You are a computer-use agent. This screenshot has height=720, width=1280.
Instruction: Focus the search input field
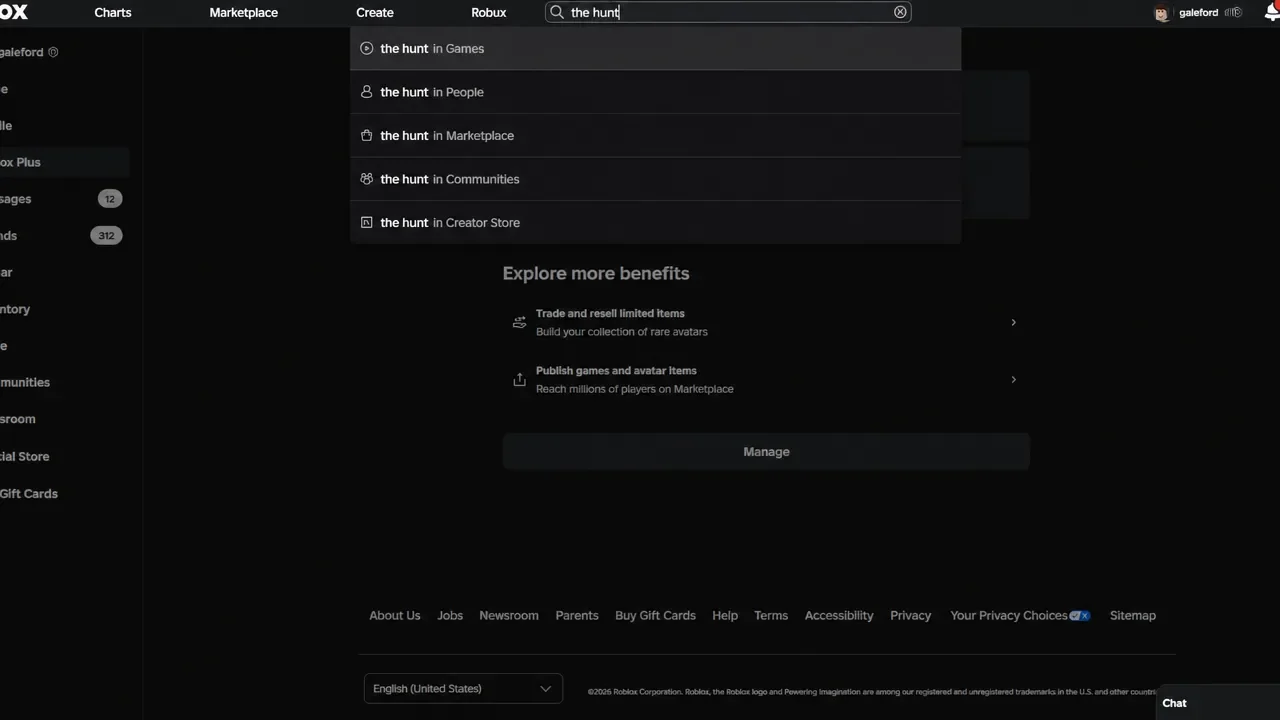(728, 12)
